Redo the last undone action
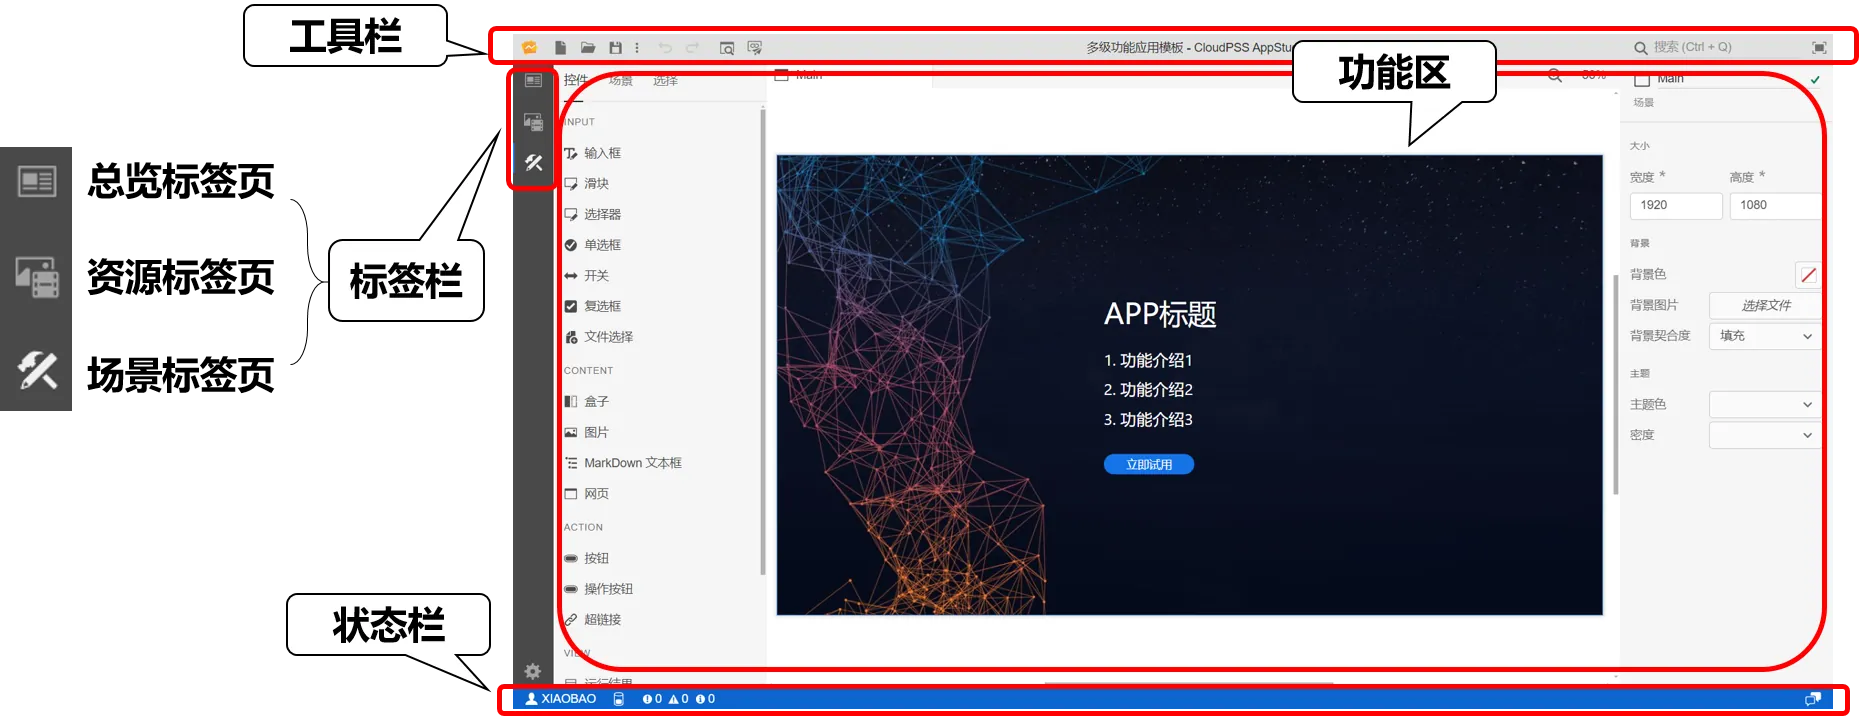 (692, 47)
